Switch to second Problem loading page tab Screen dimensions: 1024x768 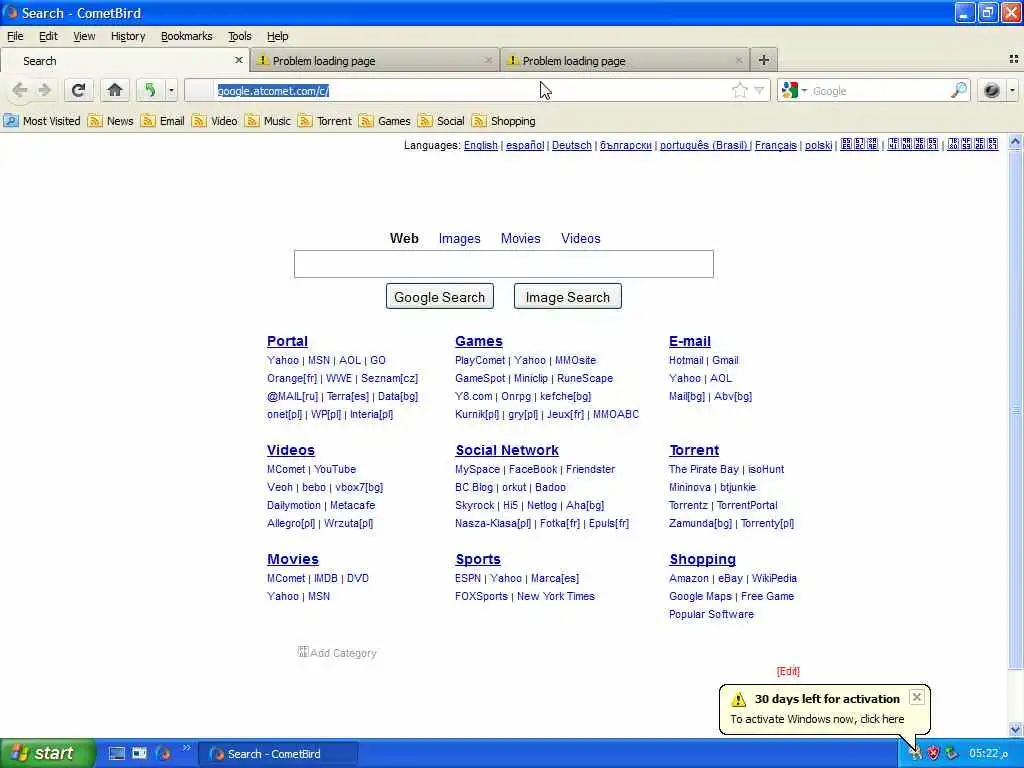(x=624, y=60)
